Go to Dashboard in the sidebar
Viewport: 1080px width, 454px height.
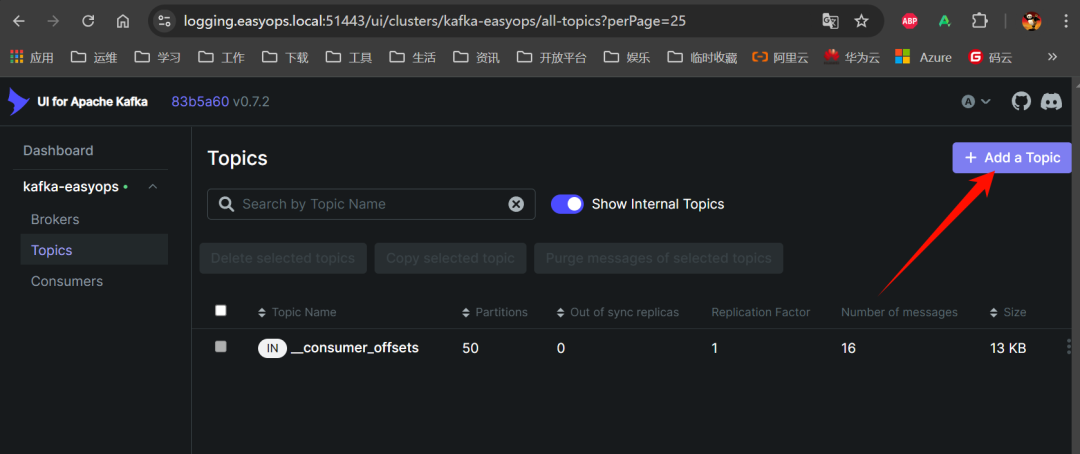[x=58, y=150]
